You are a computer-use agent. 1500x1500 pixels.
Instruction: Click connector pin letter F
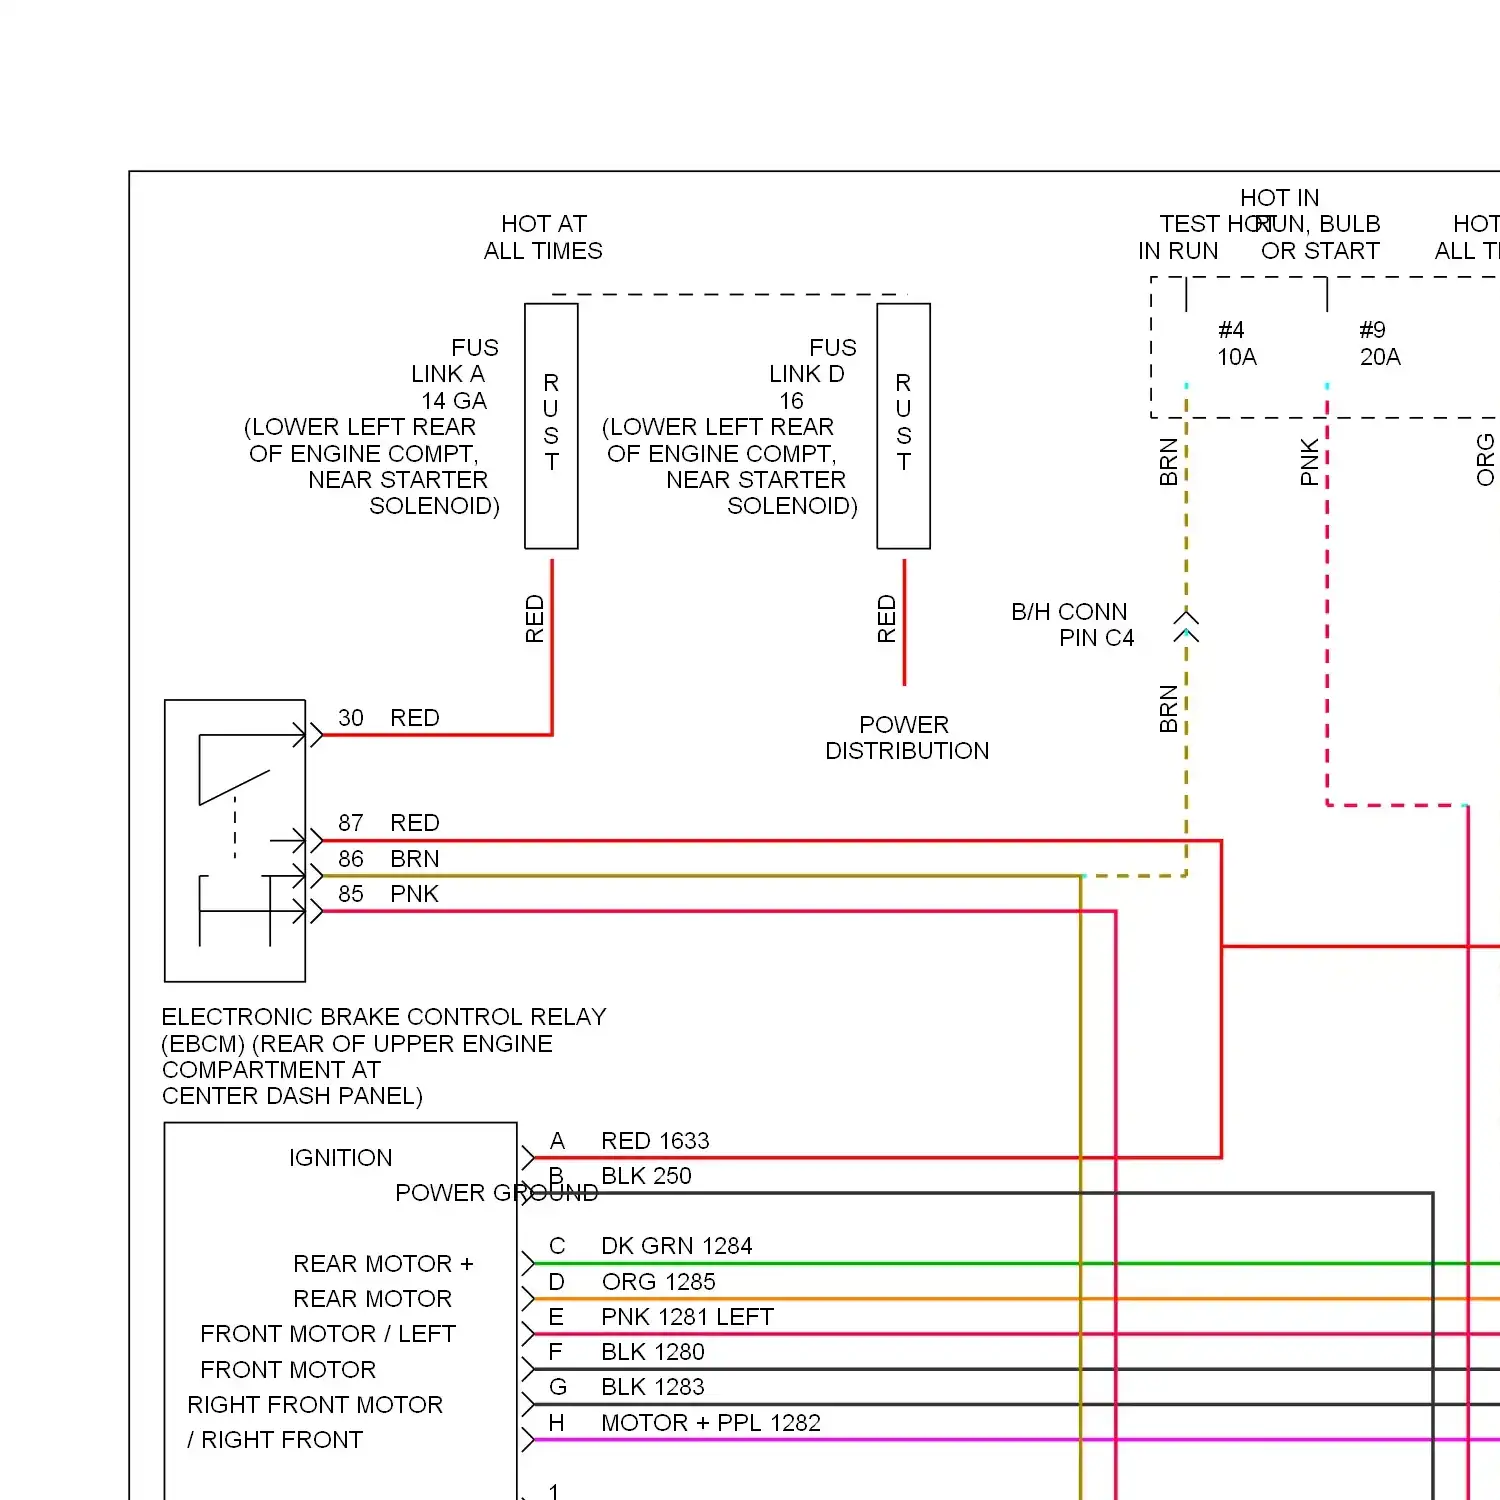556,1352
